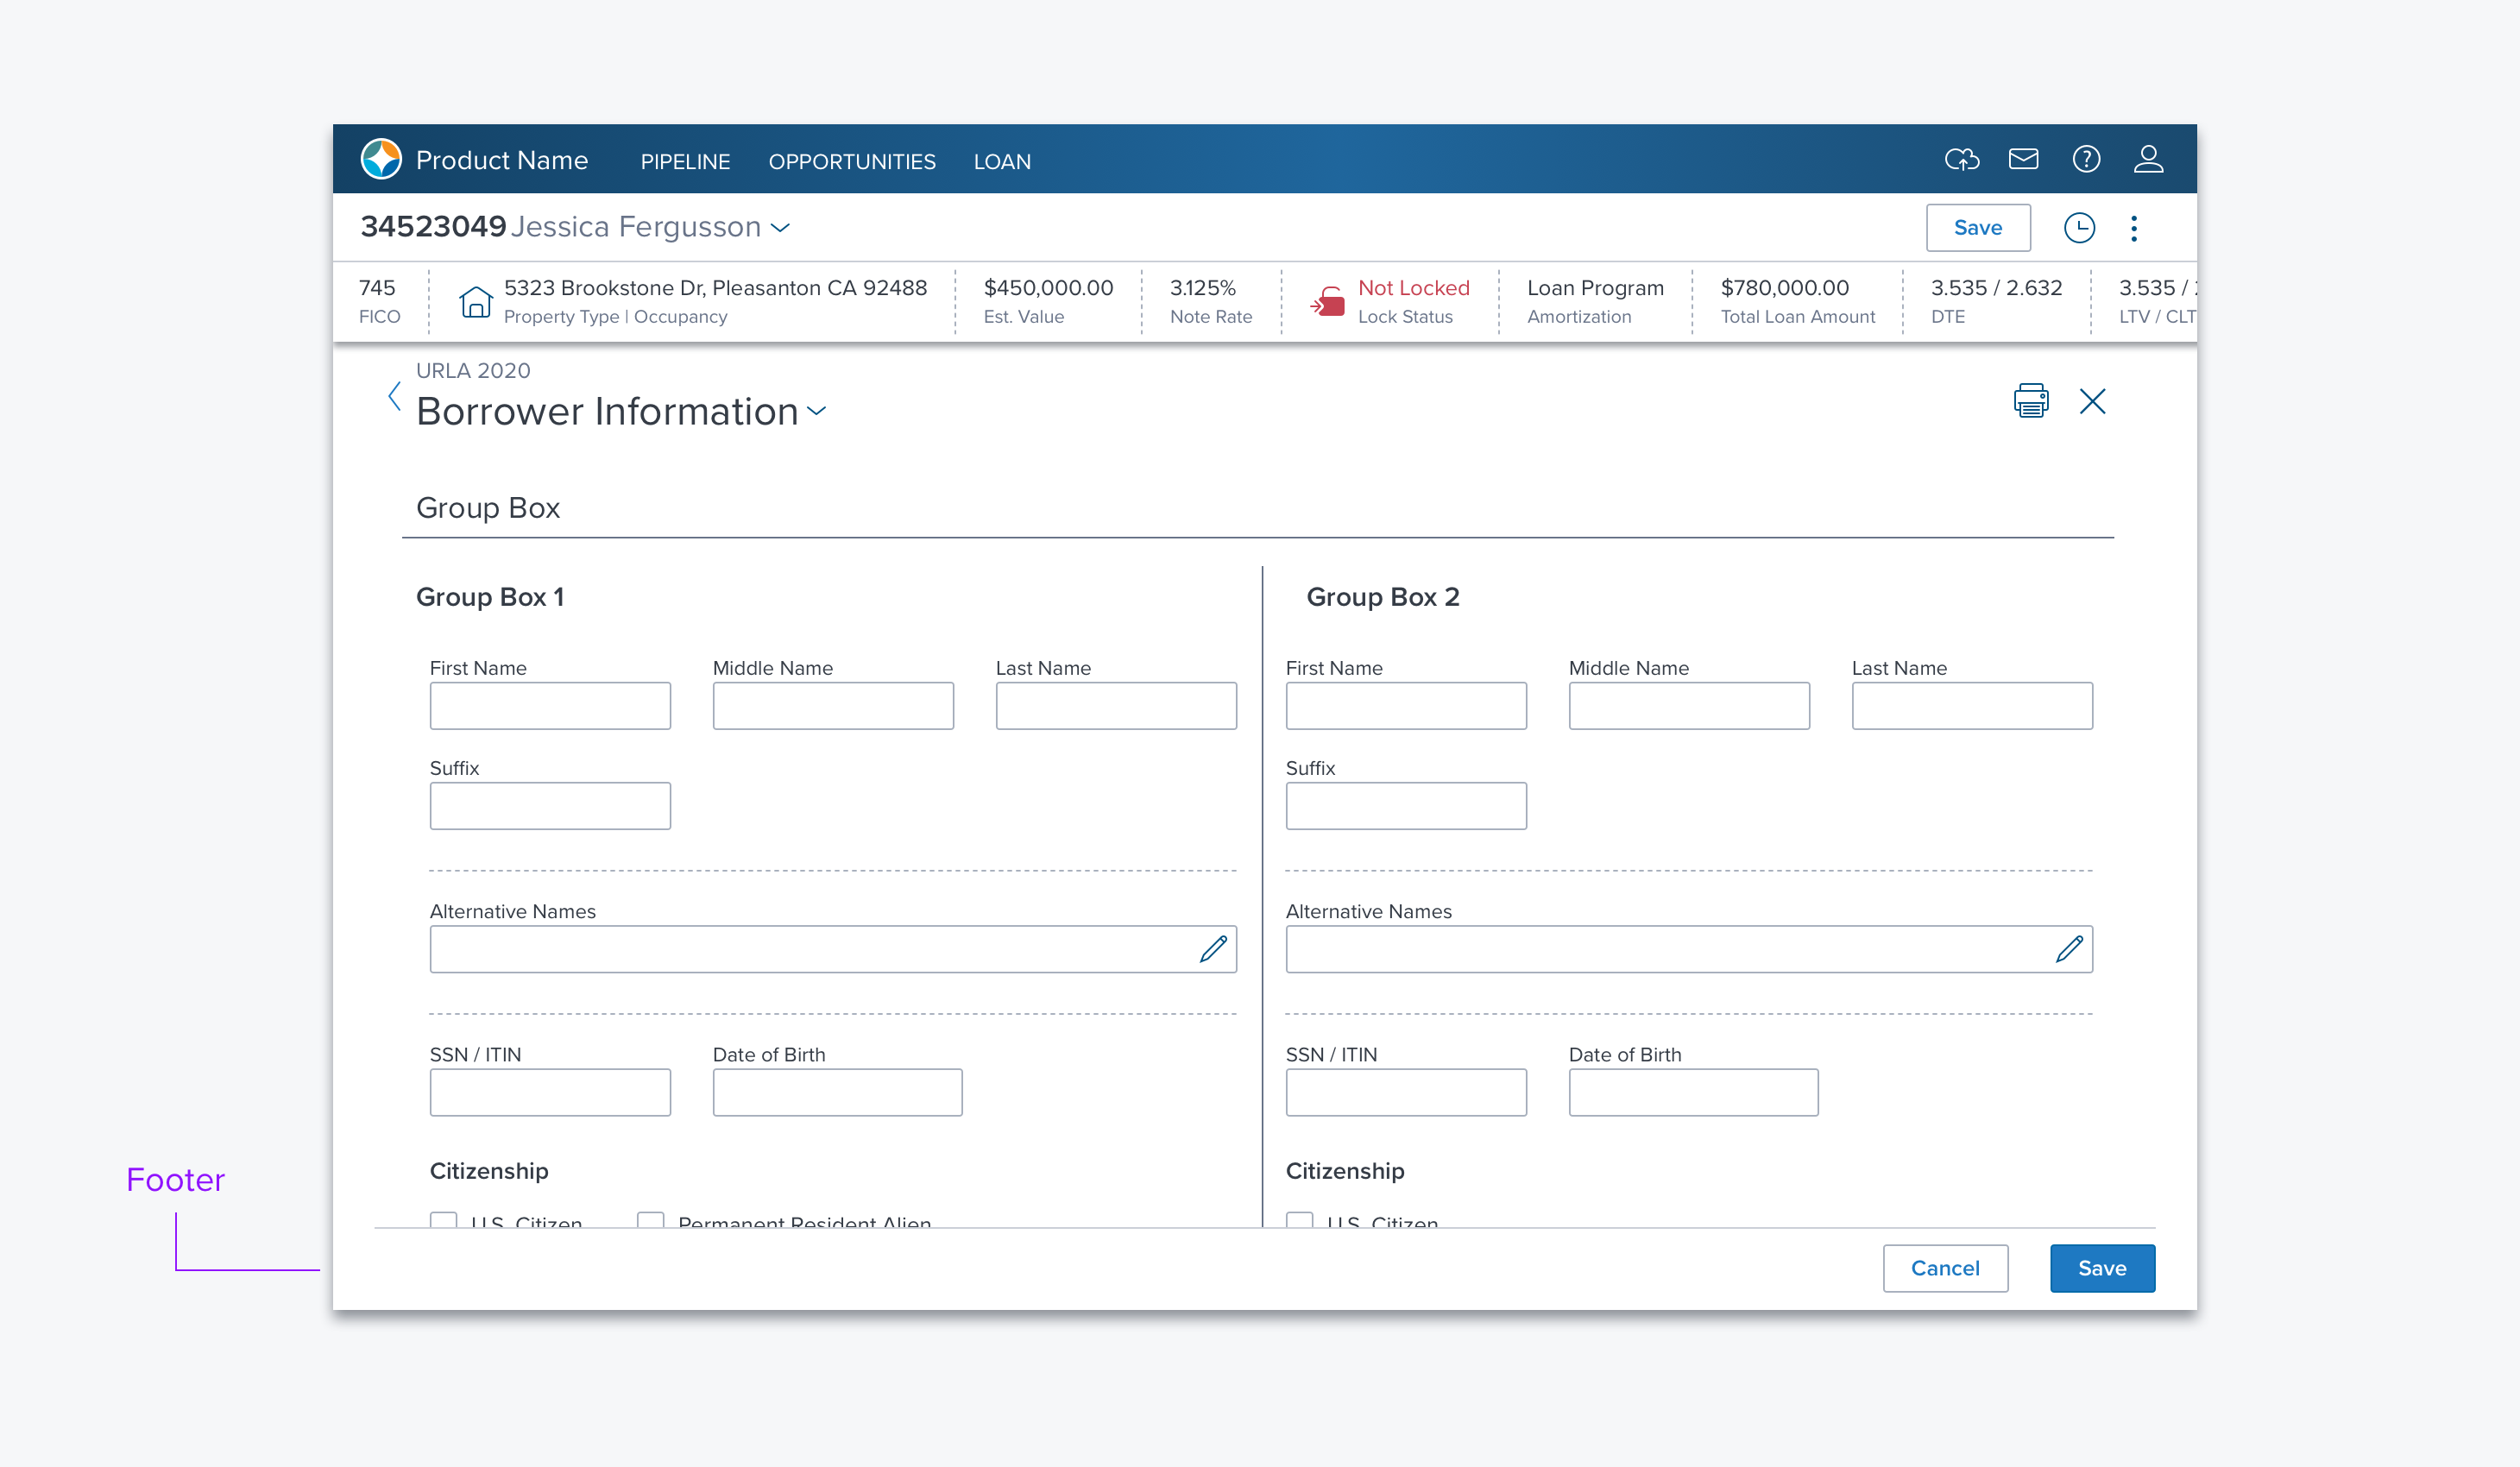Viewport: 2520px width, 1467px height.
Task: Click Suffix field in Group Box 1
Action: [550, 806]
